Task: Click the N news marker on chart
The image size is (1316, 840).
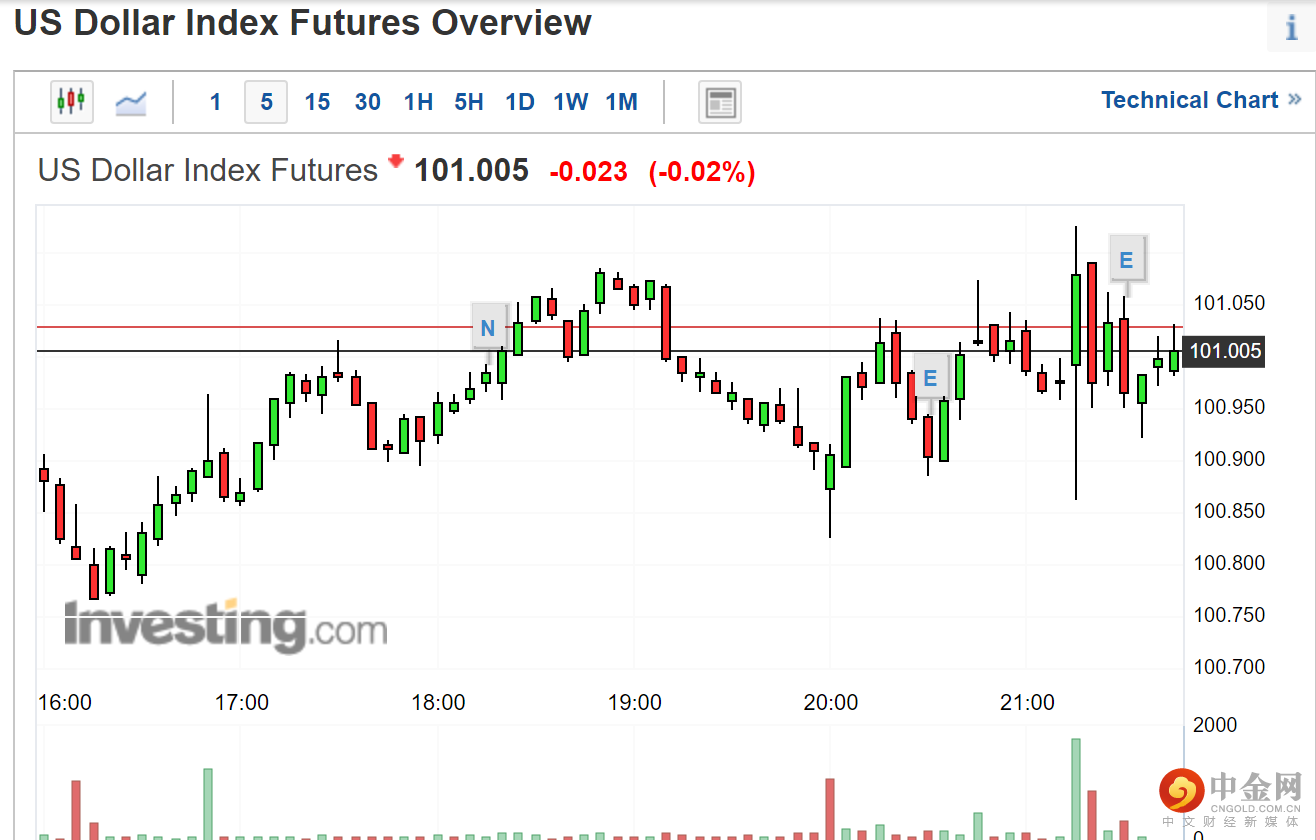Action: coord(488,327)
